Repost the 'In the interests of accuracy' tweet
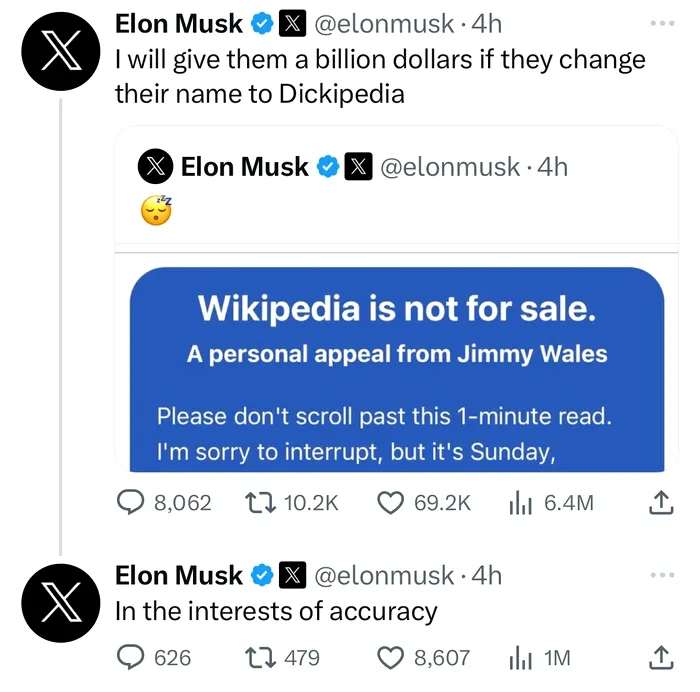Viewport: 700px width, 692px height. click(x=261, y=657)
